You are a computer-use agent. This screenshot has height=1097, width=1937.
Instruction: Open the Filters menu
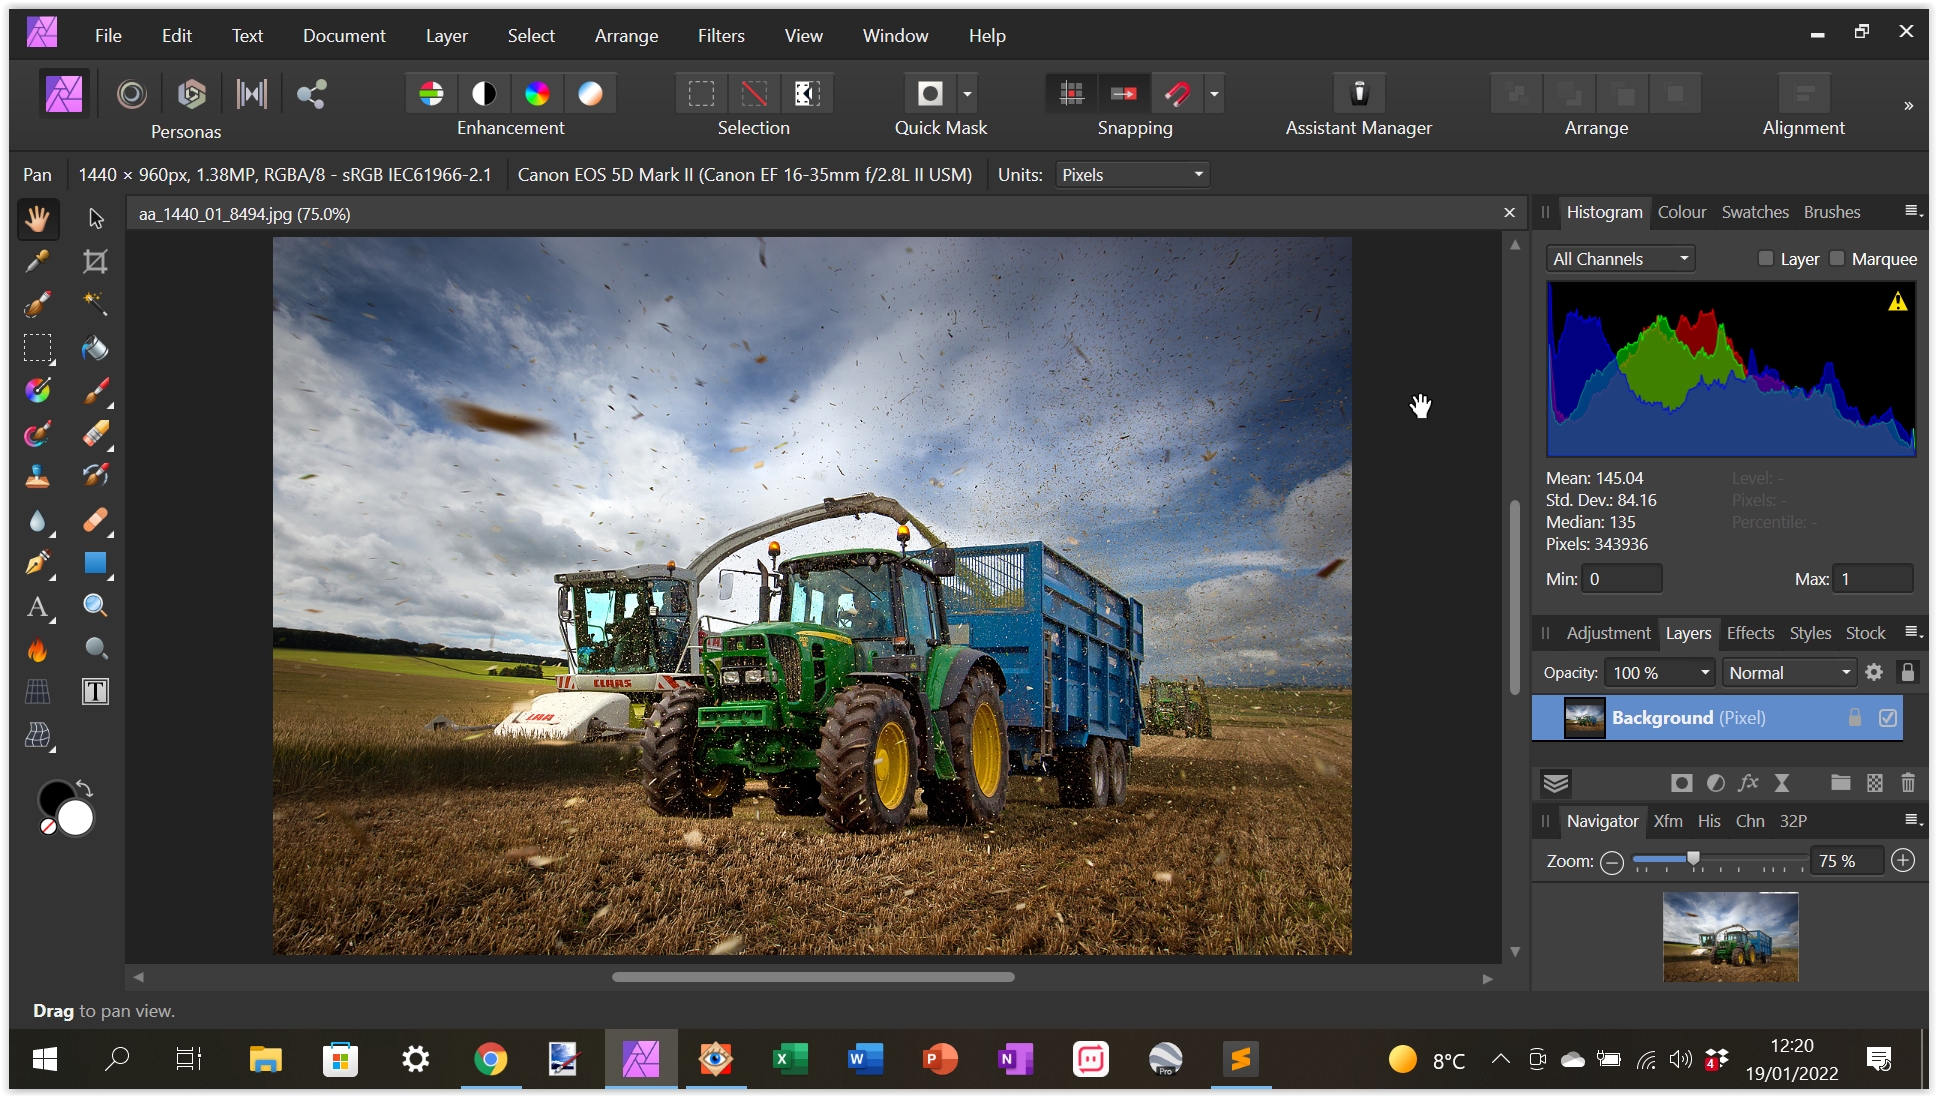click(721, 35)
